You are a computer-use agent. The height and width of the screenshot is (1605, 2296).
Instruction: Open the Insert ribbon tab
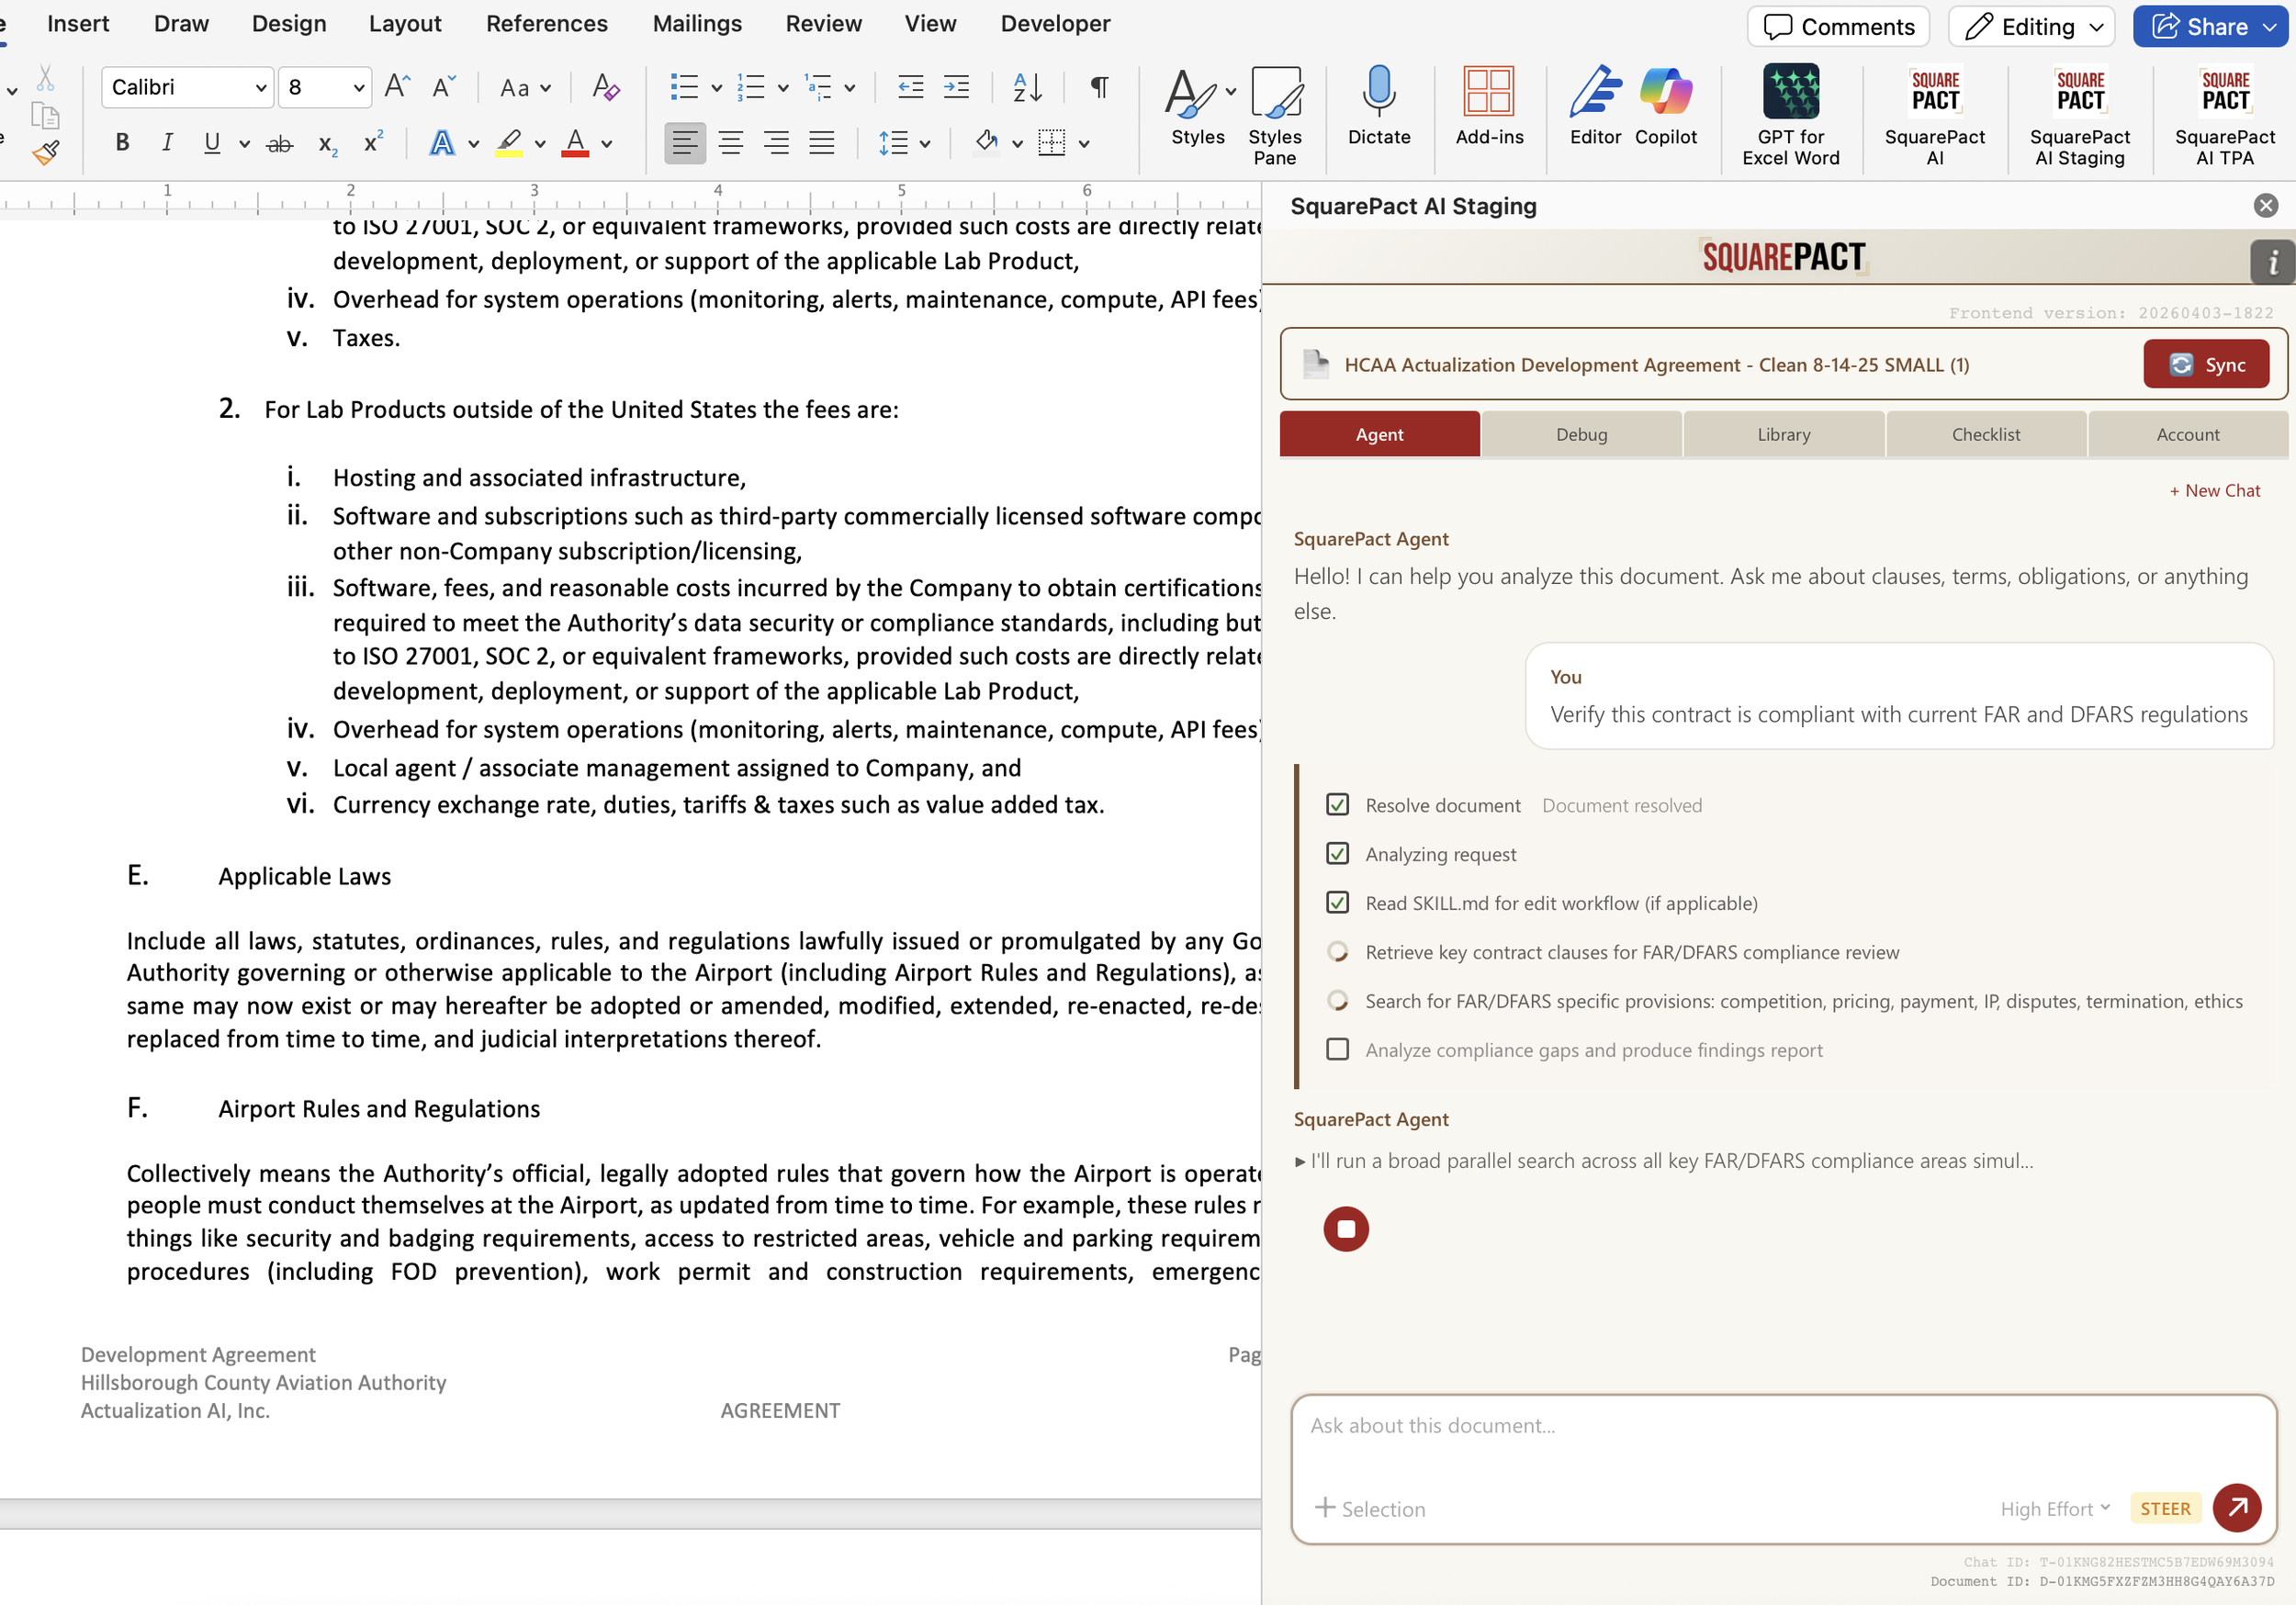(x=78, y=23)
